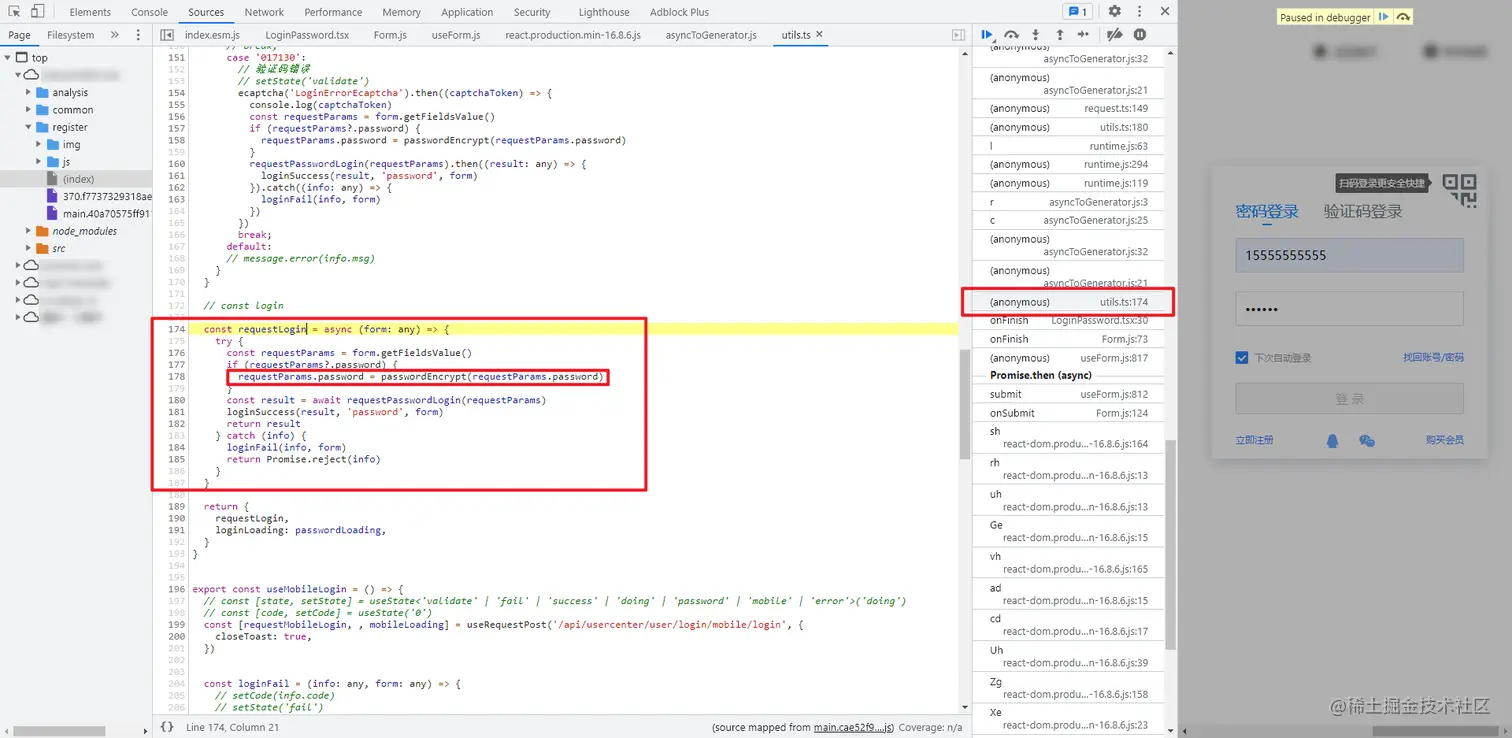Expand the common folder
This screenshot has width=1512, height=738.
pos(29,110)
